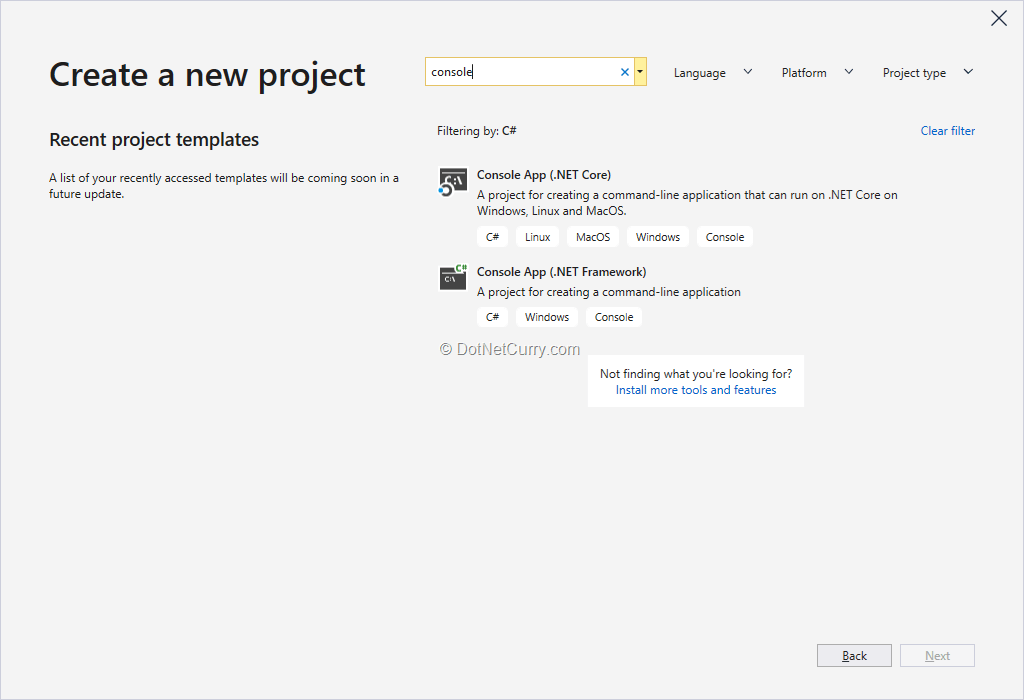The image size is (1024, 700).
Task: Expand the Project type dropdown
Action: click(927, 73)
